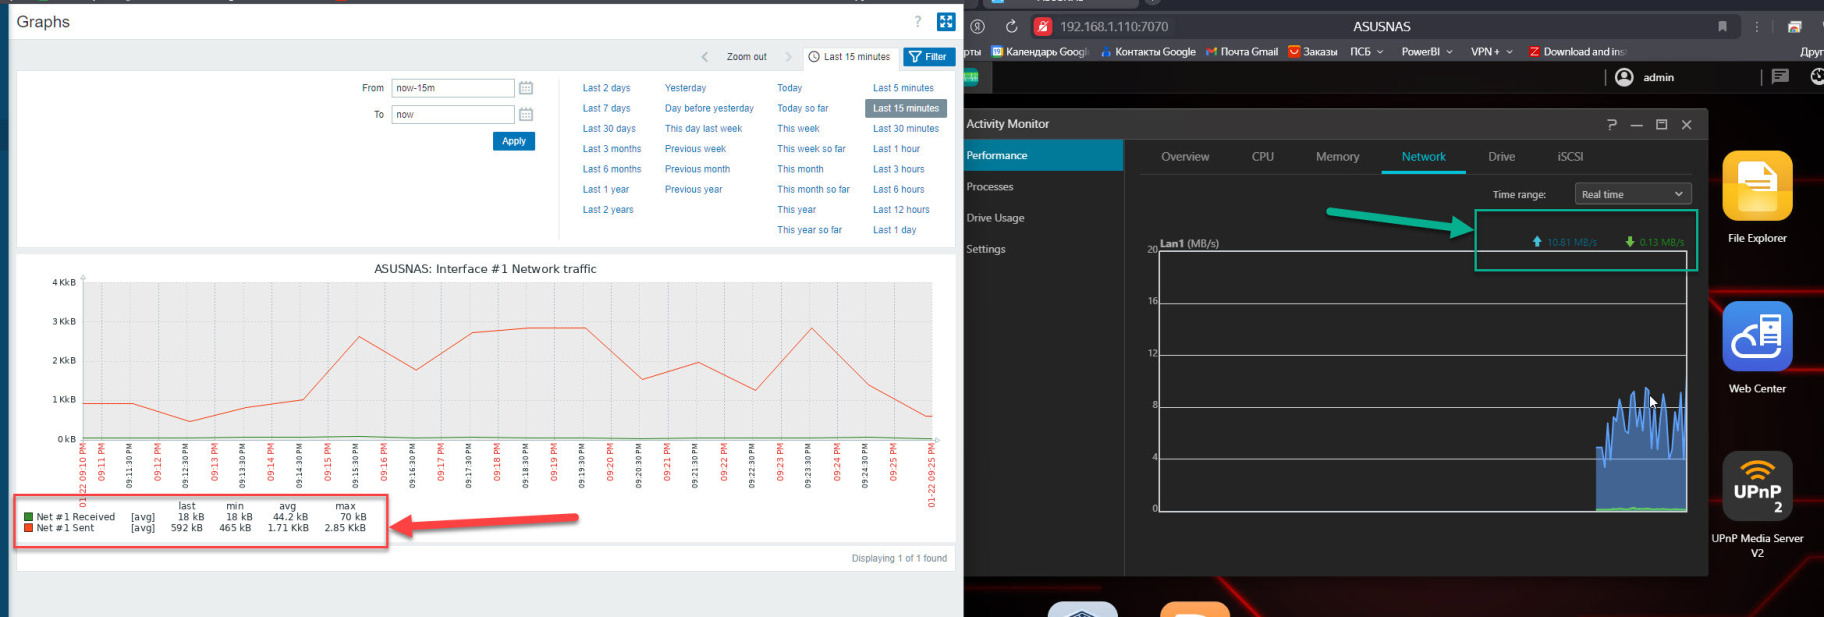The image size is (1824, 617).
Task: Click the From input field with now-15m
Action: 452,88
